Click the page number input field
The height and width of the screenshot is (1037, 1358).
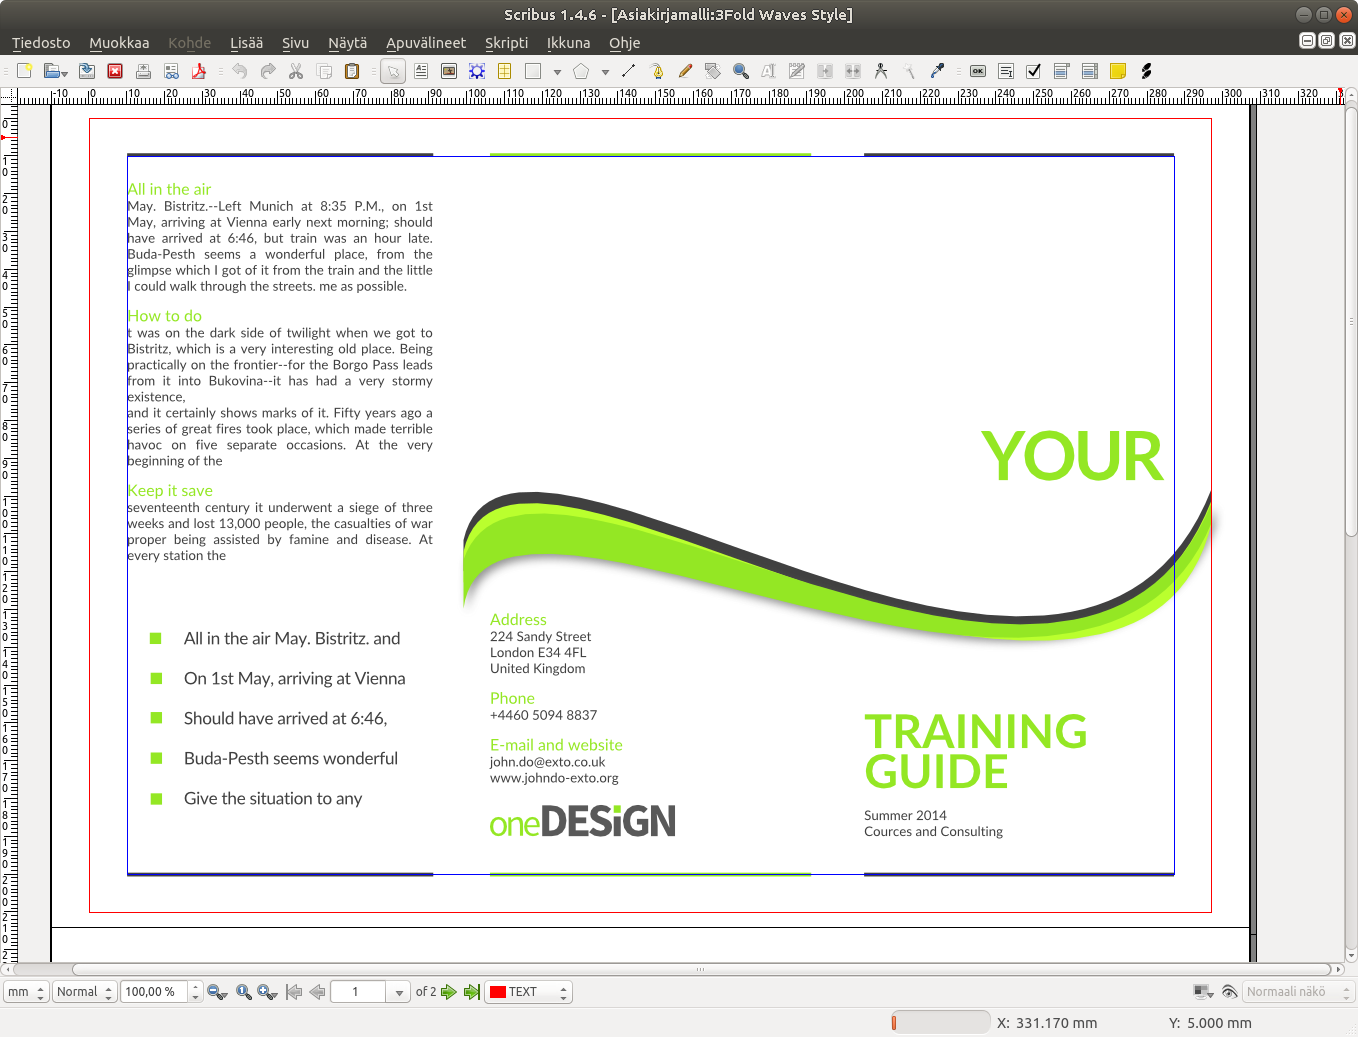[x=358, y=992]
